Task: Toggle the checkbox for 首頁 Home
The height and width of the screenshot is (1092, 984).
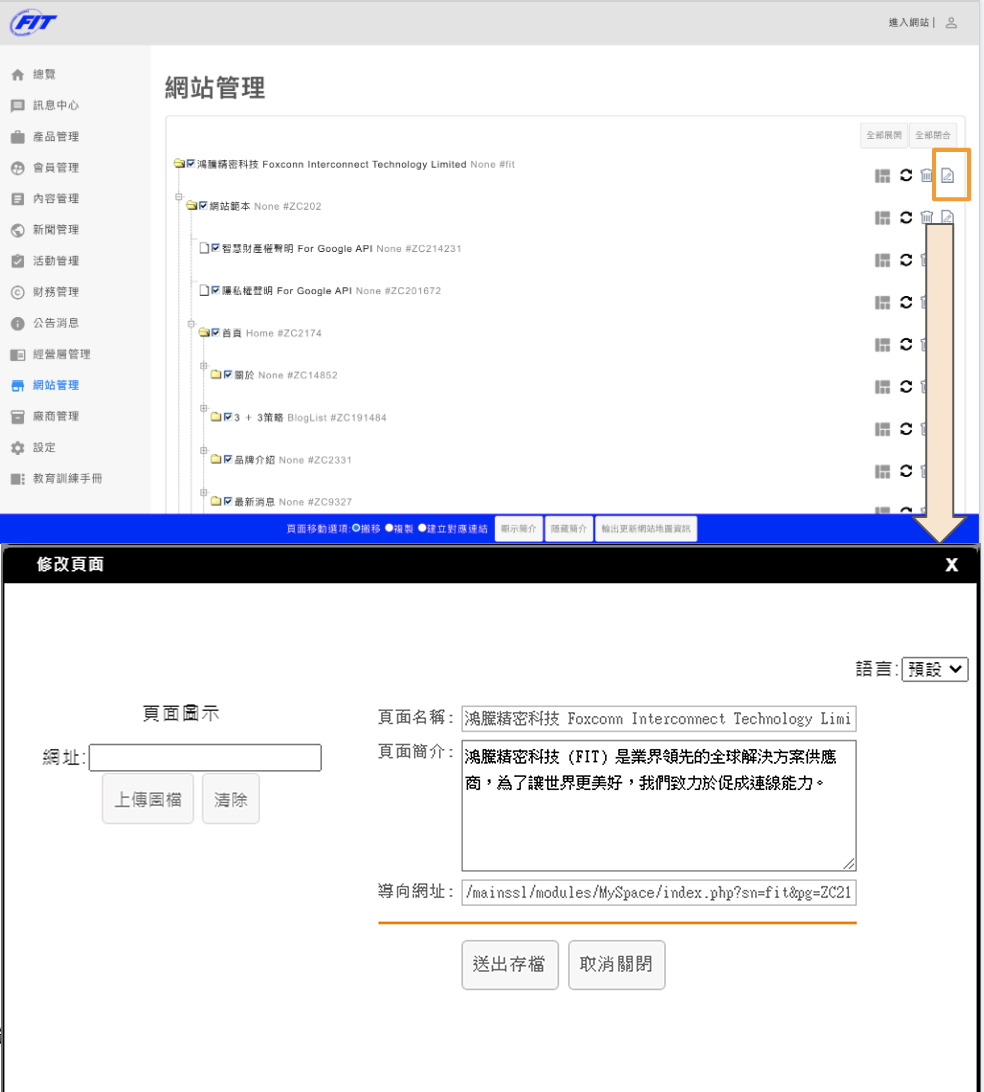Action: tap(216, 332)
